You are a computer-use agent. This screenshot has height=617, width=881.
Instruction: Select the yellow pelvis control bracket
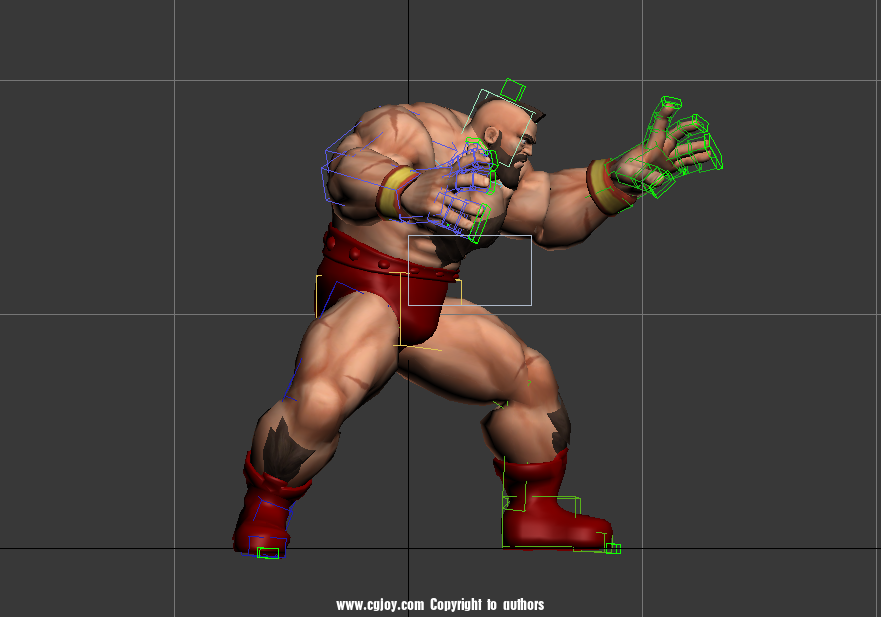[389, 311]
